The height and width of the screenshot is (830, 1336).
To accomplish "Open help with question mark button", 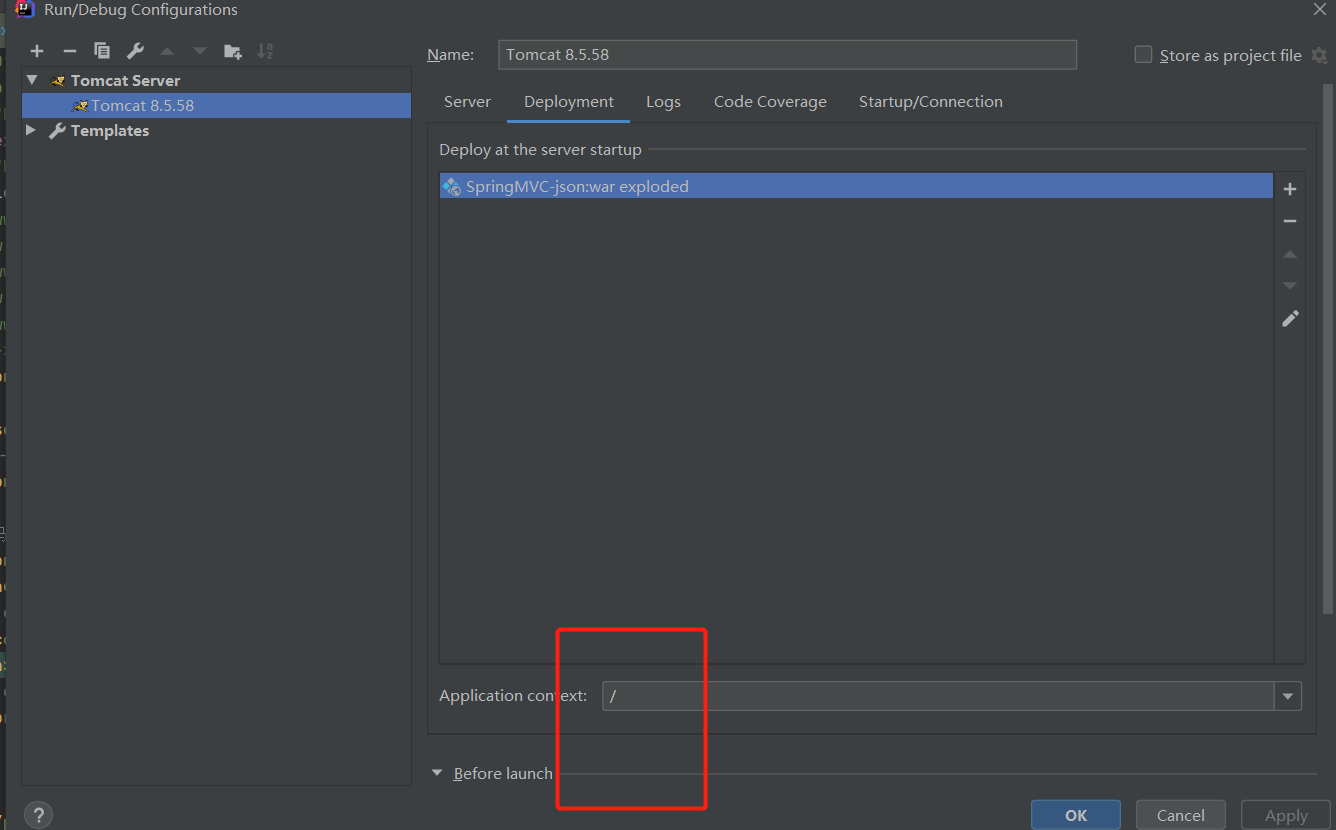I will pyautogui.click(x=38, y=814).
